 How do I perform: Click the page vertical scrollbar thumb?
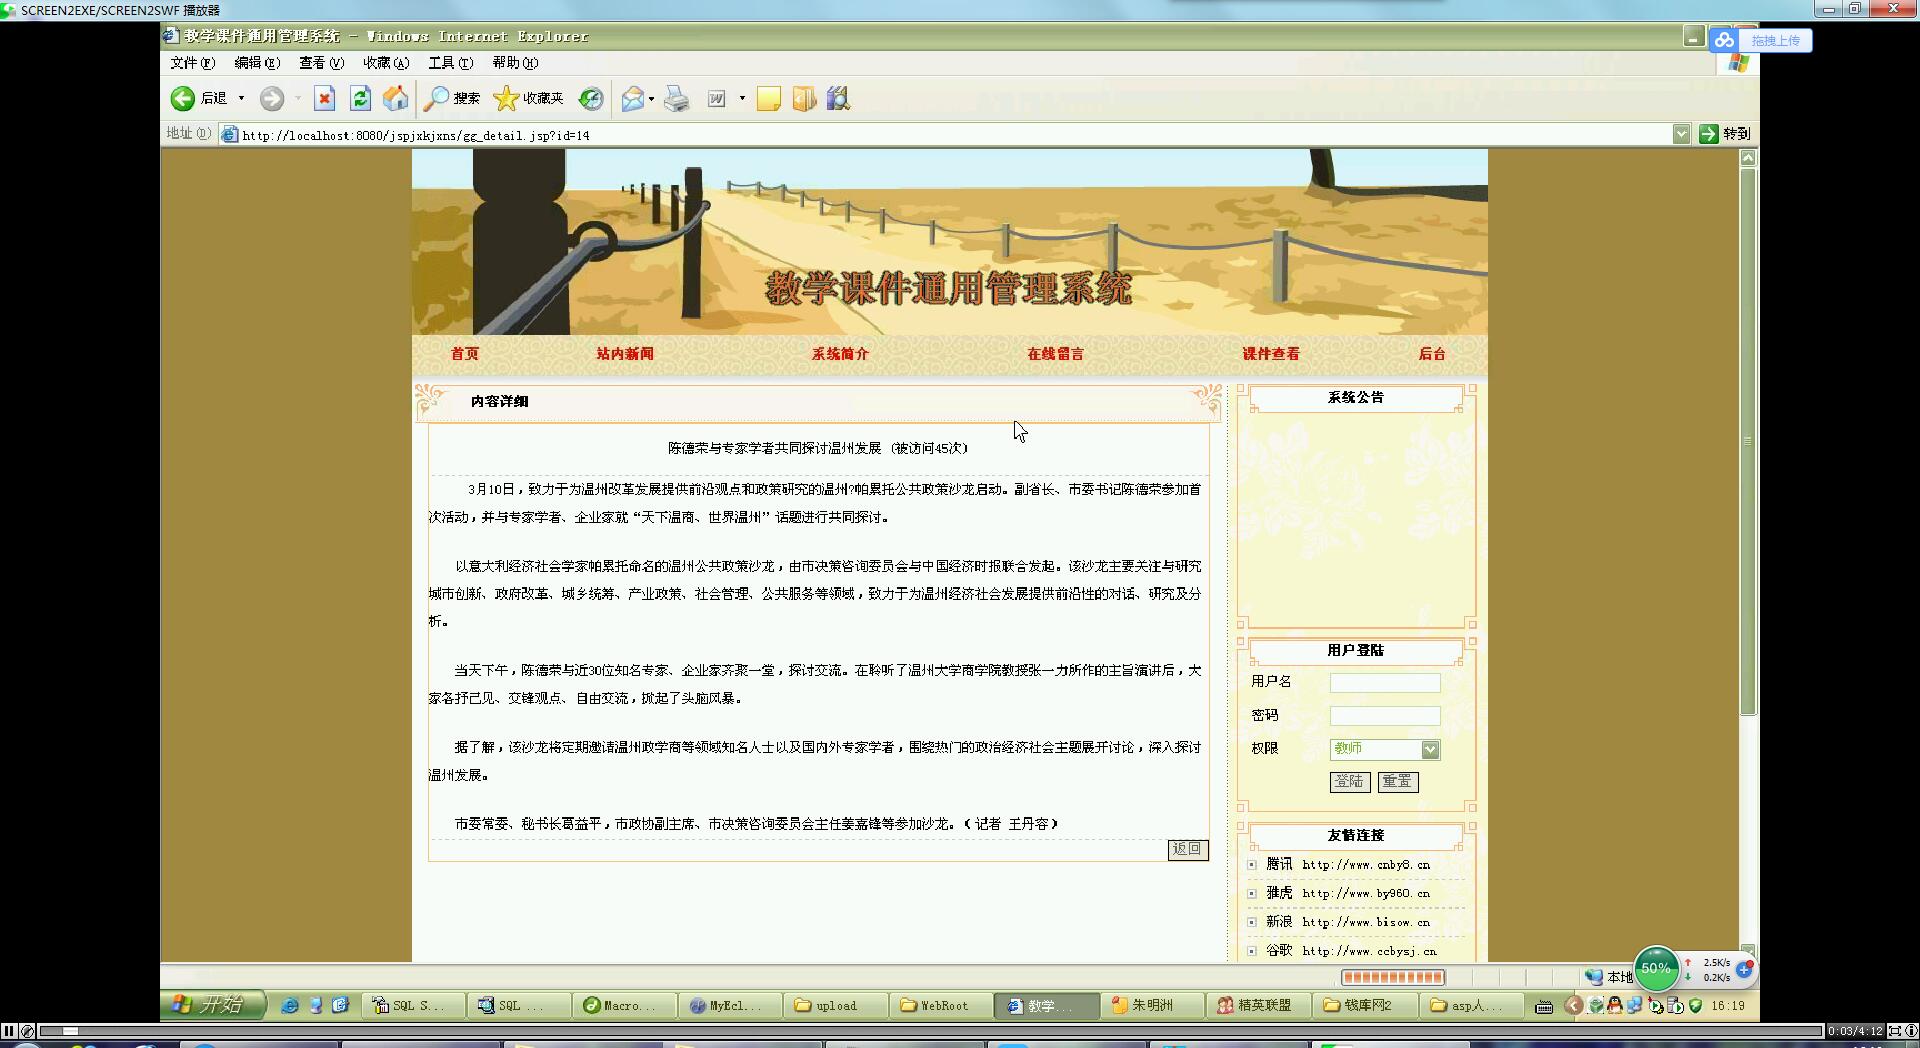click(x=1748, y=441)
